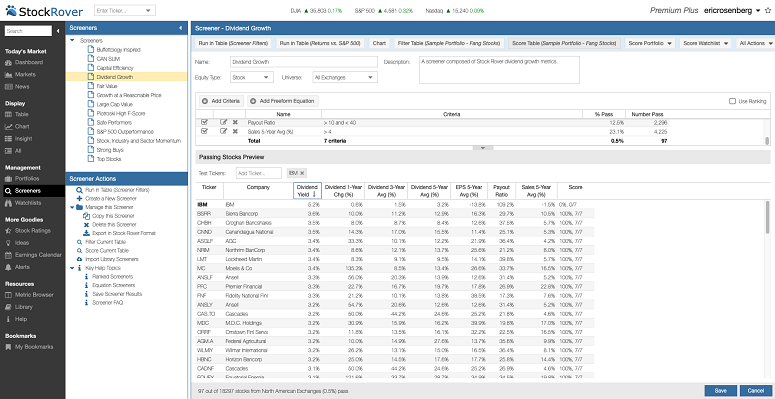Screen dimensions: 775x399
Task: Click the Save button
Action: click(x=721, y=391)
